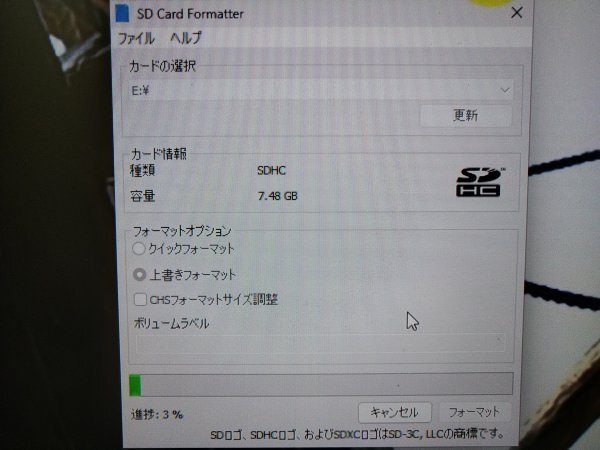Focus the ボリュームラベル input field
The width and height of the screenshot is (600, 450).
click(320, 343)
